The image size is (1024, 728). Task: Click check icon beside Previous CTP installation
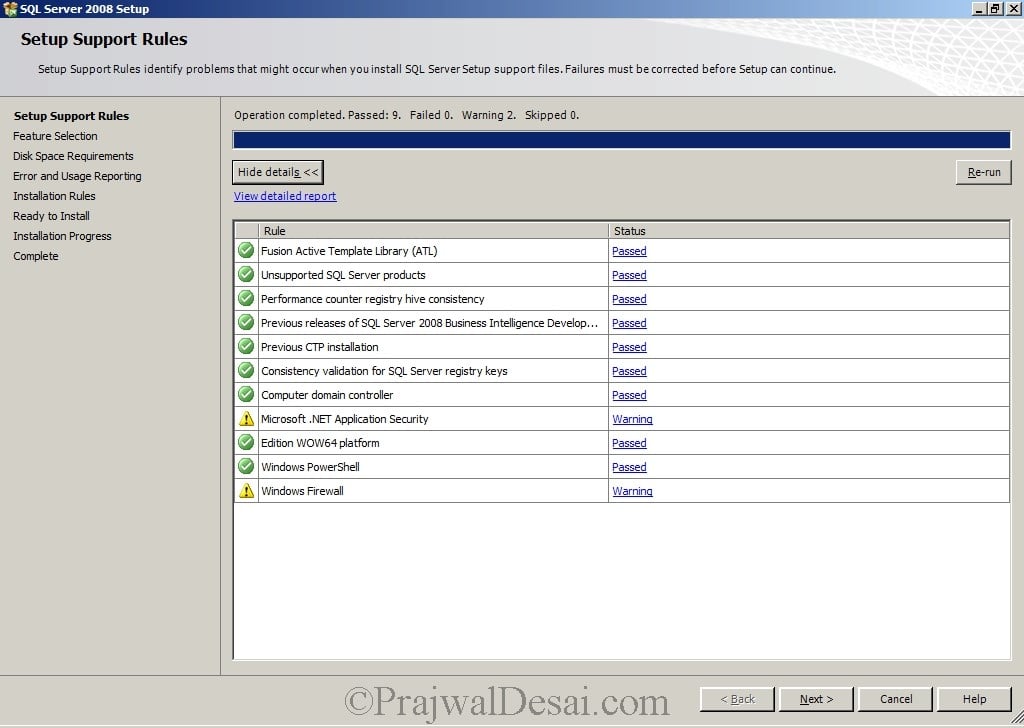click(246, 346)
